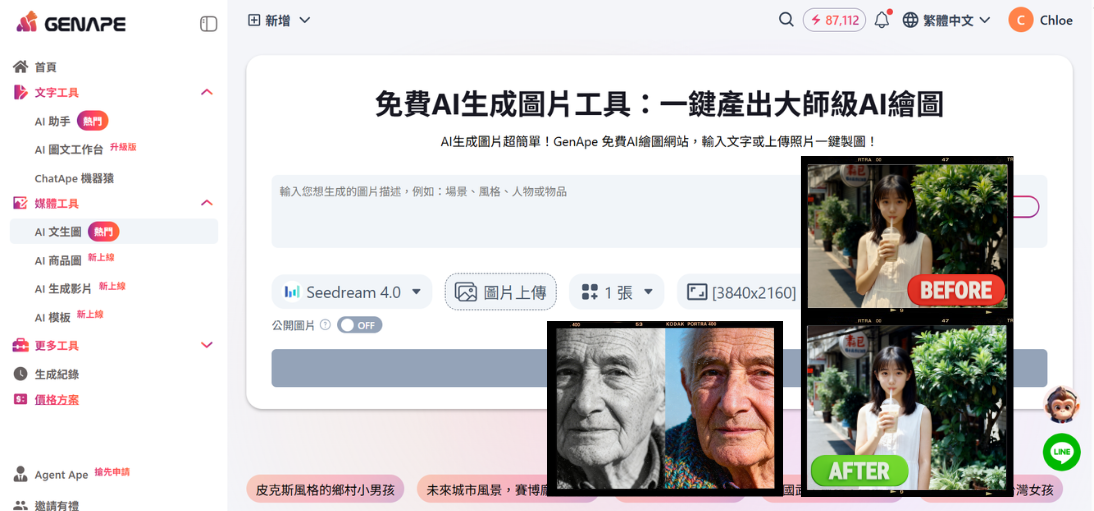Open the search magnifier icon

(786, 20)
